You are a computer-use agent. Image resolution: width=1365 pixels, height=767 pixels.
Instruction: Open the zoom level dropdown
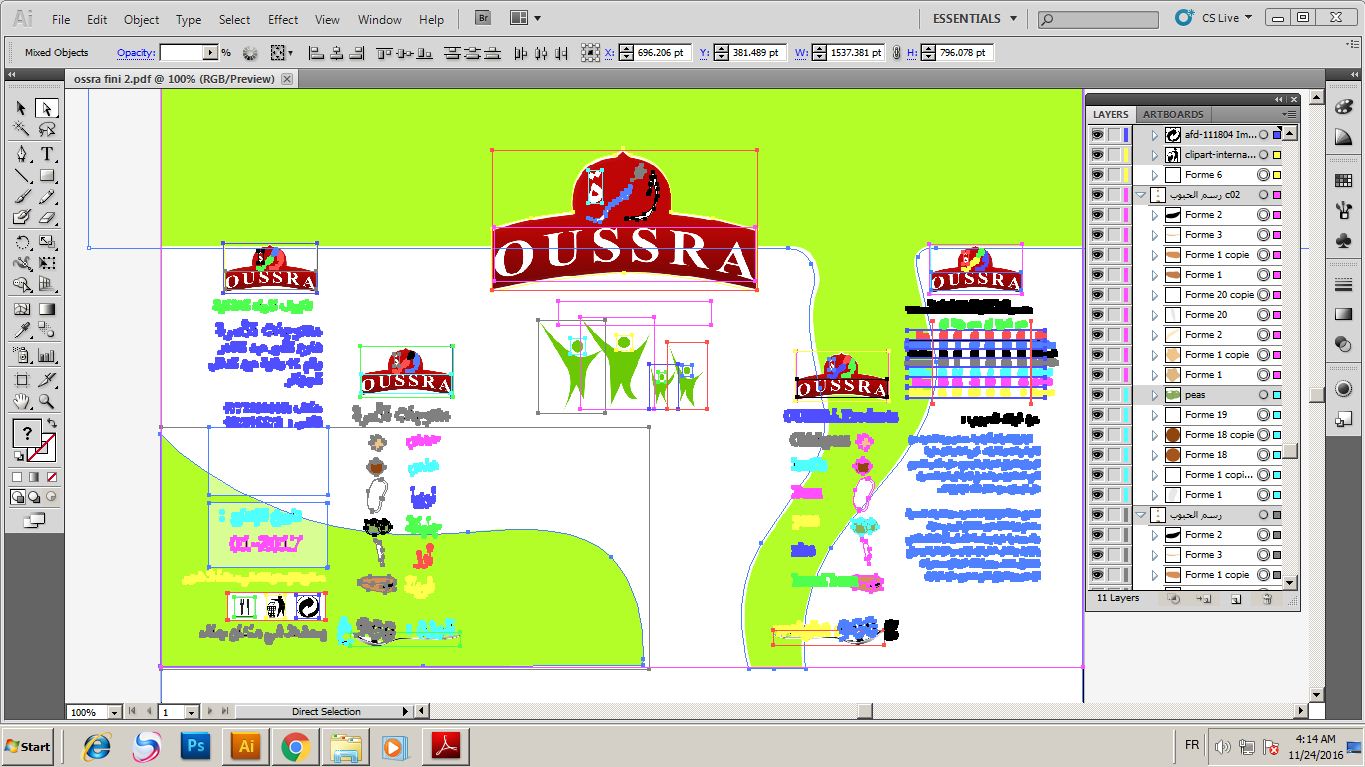pyautogui.click(x=114, y=712)
